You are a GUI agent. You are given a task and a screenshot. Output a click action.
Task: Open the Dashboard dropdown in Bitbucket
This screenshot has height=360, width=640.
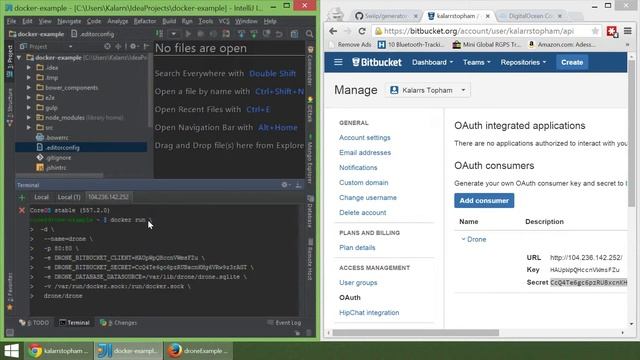point(432,62)
